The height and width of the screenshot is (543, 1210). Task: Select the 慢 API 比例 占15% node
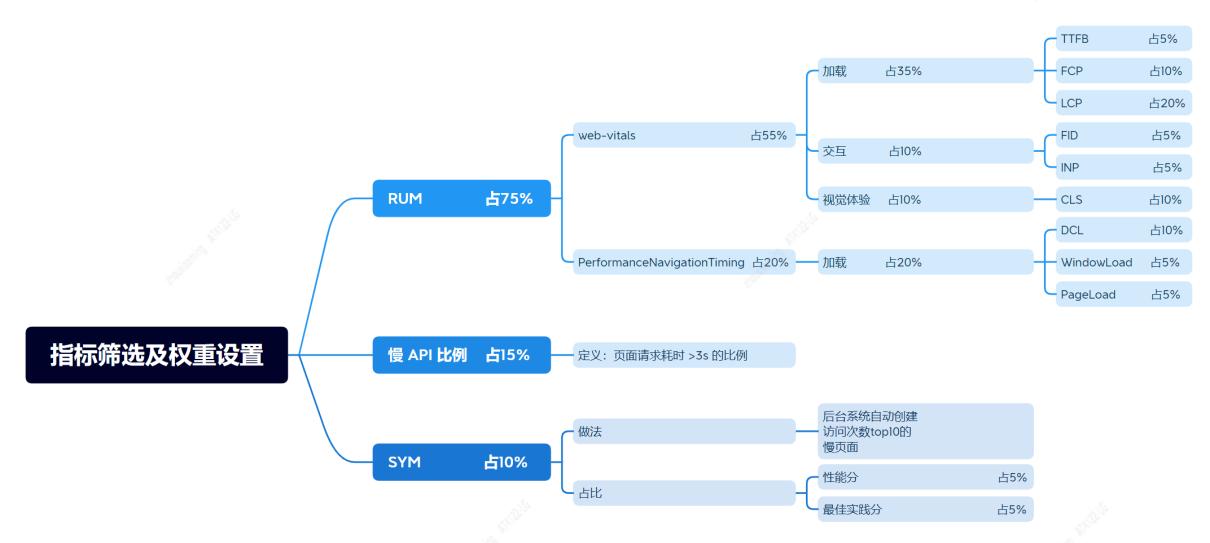tap(461, 355)
